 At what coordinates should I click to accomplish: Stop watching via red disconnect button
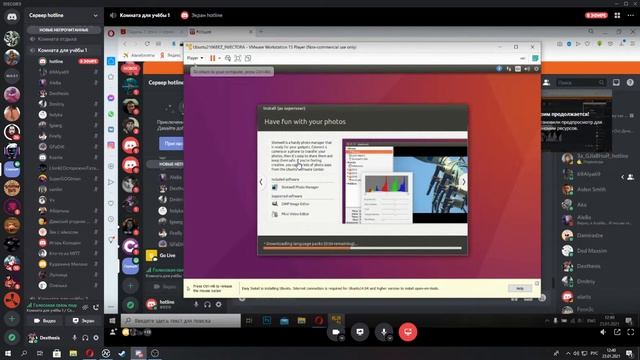click(x=408, y=332)
